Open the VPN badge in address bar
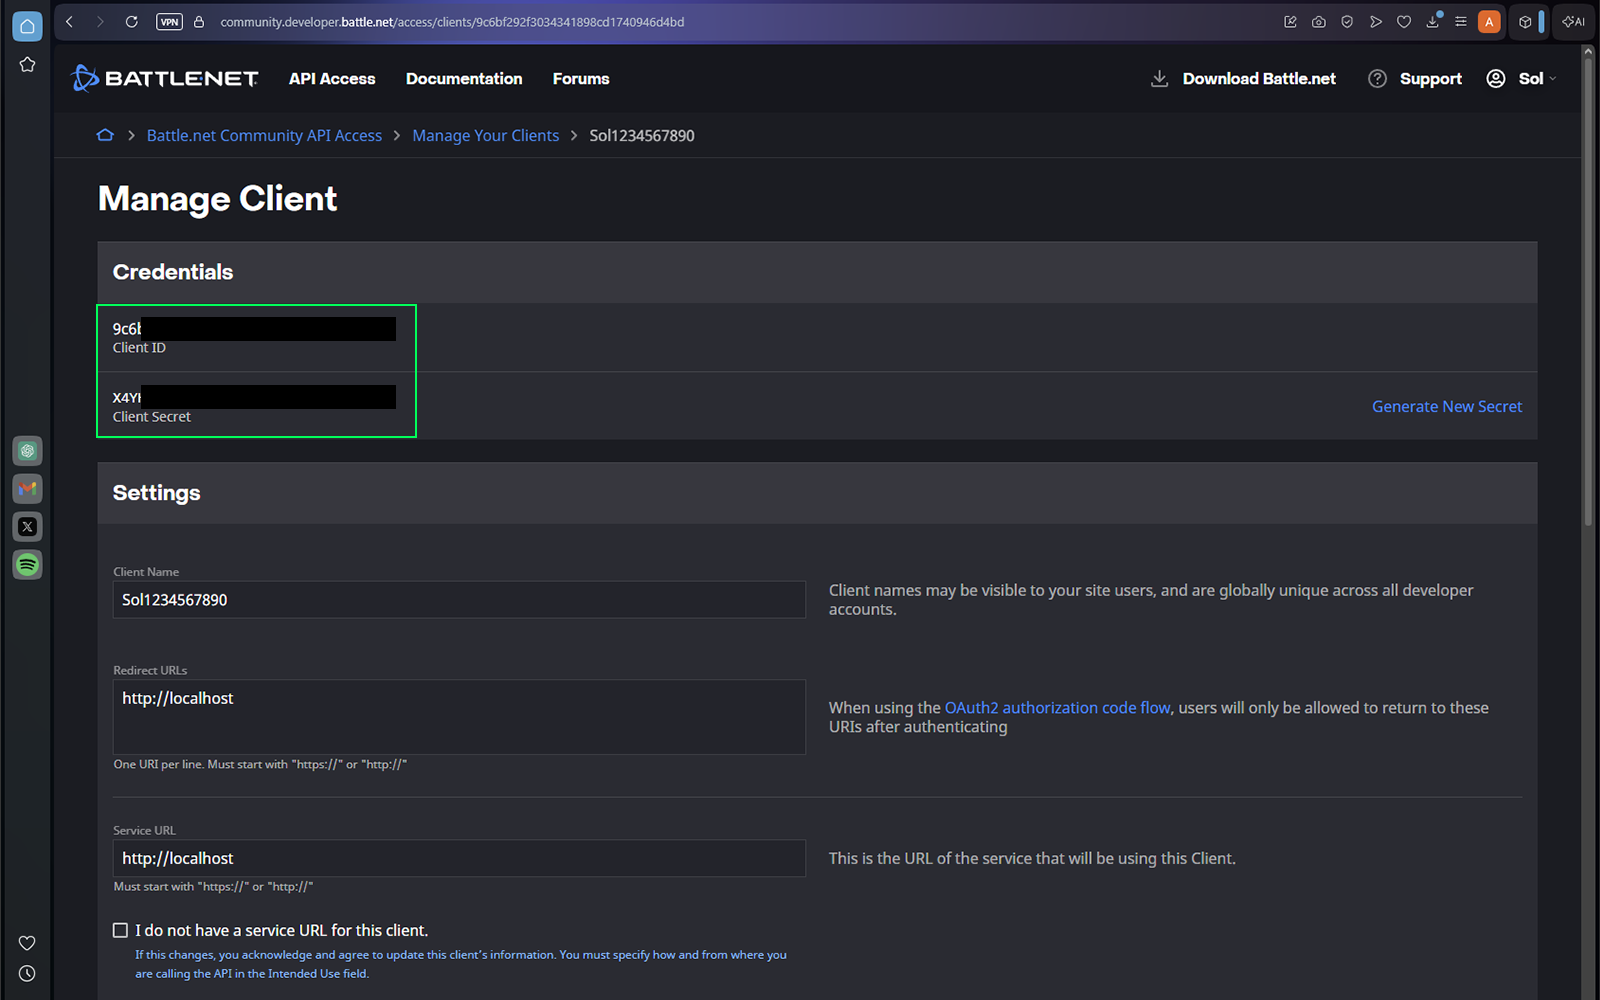Screen dimensions: 1600x1000 (169, 22)
